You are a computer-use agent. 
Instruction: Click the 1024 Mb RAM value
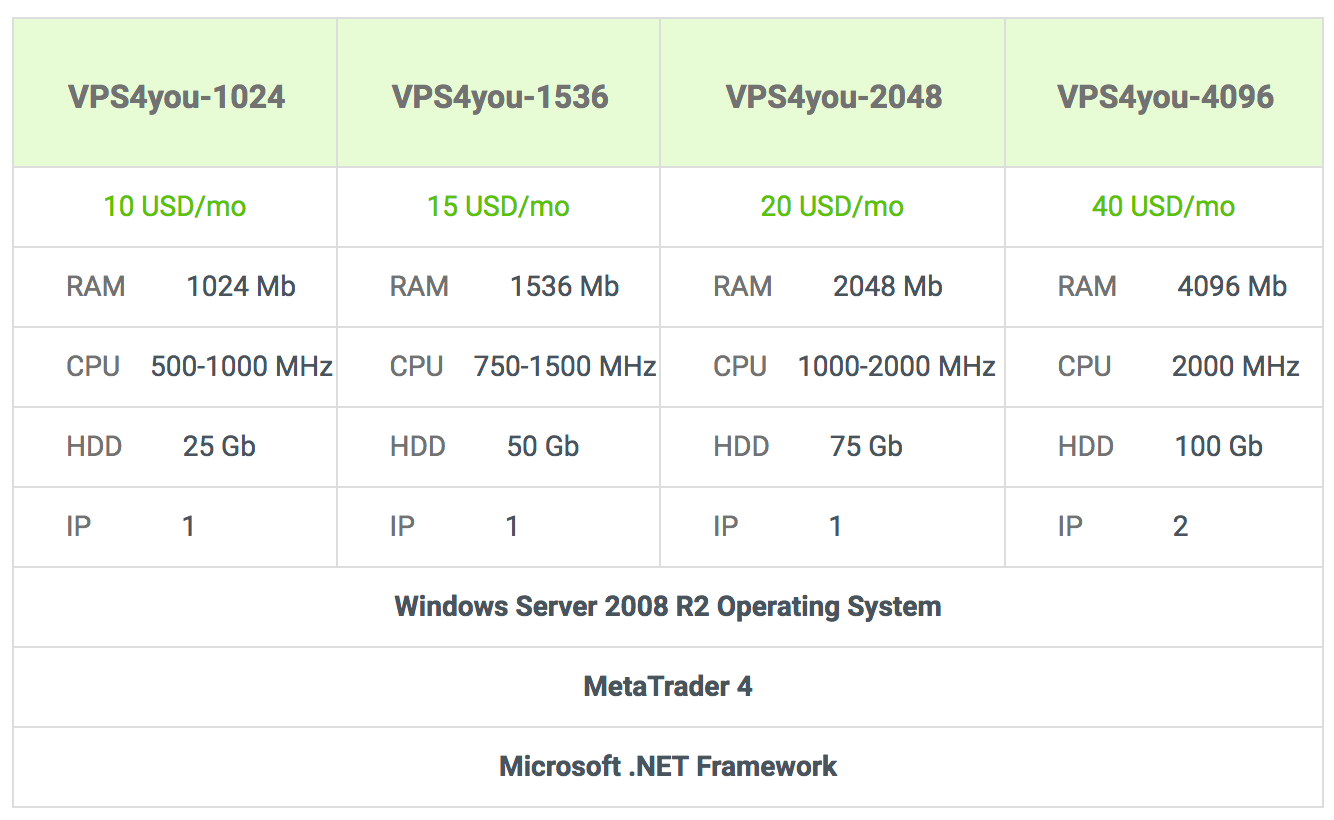[x=241, y=287]
